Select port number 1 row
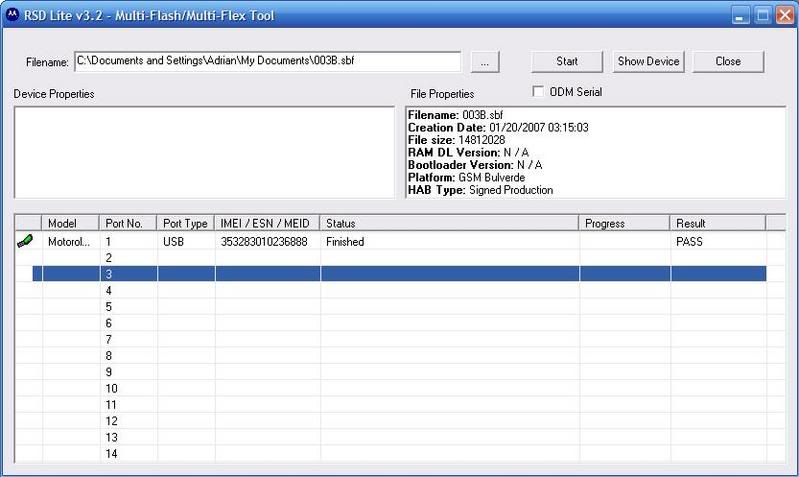Image resolution: width=799 pixels, height=477 pixels. [400, 242]
